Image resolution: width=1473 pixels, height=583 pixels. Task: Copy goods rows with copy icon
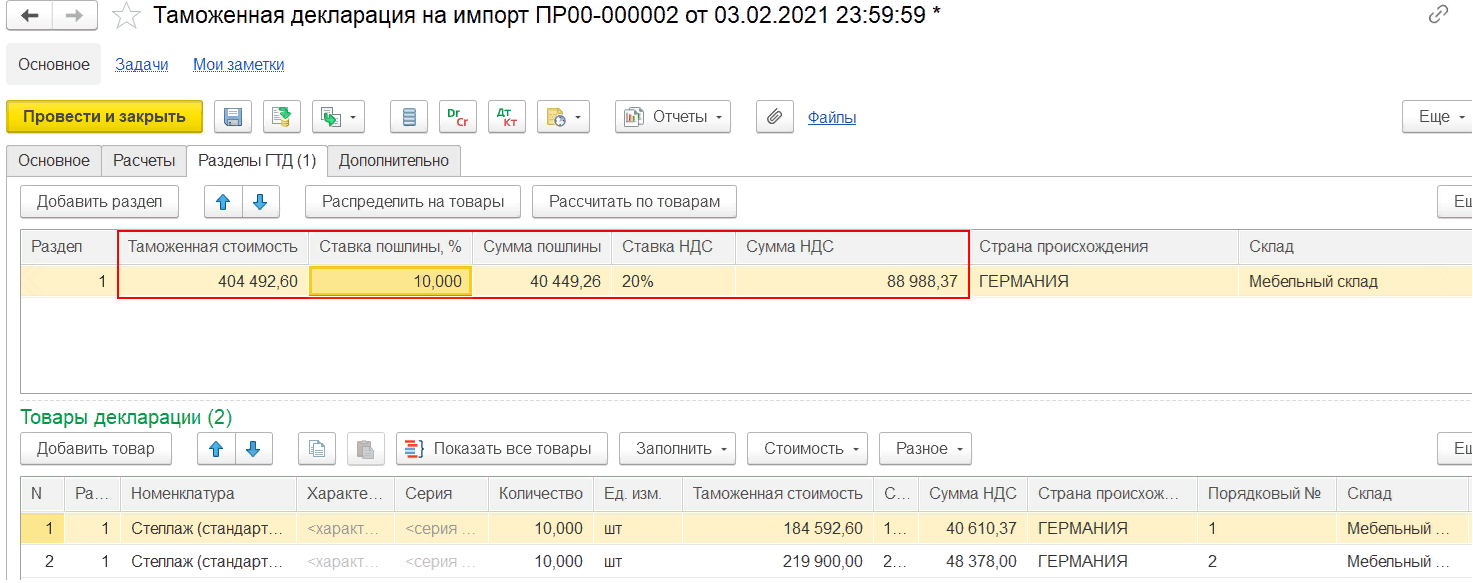[x=317, y=449]
